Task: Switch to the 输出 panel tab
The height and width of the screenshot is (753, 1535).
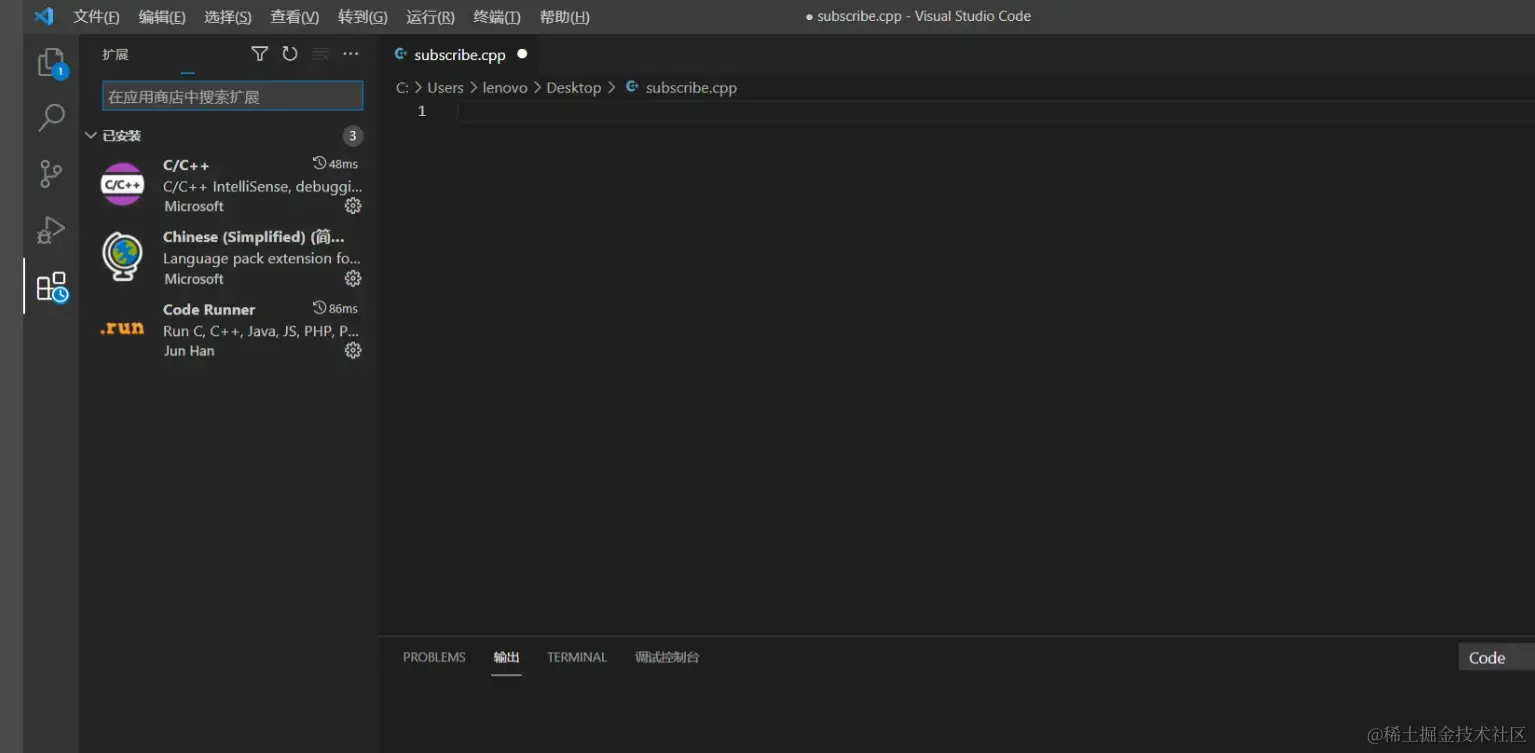Action: 506,657
